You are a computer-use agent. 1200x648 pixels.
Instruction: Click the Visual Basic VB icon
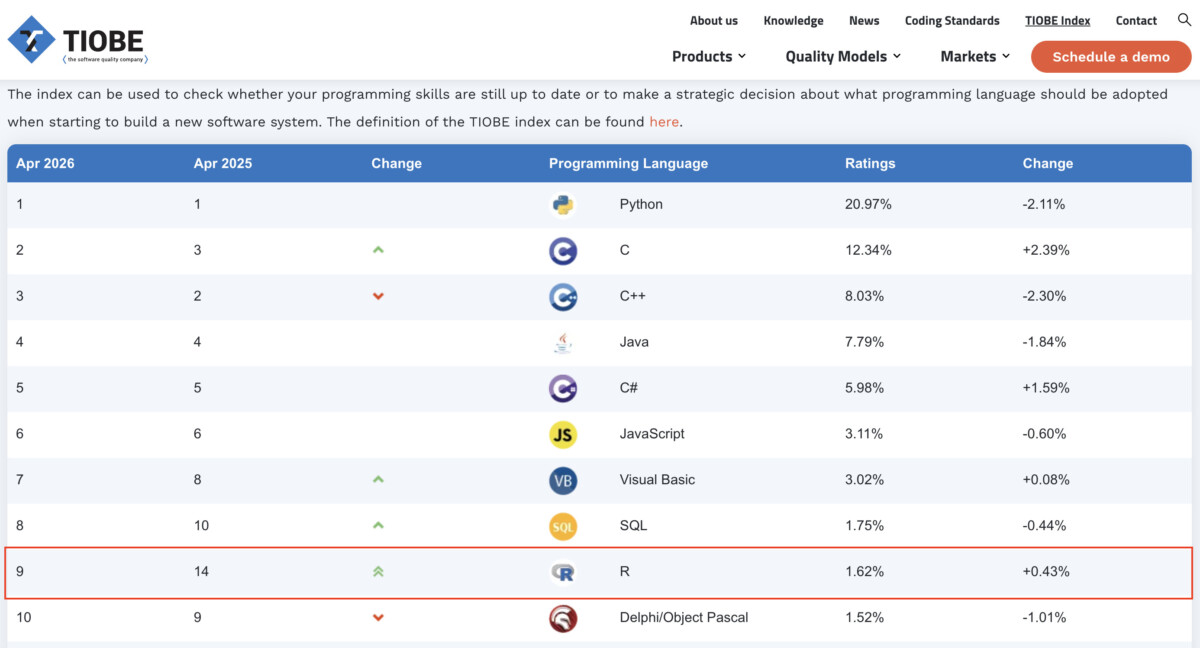pyautogui.click(x=563, y=480)
